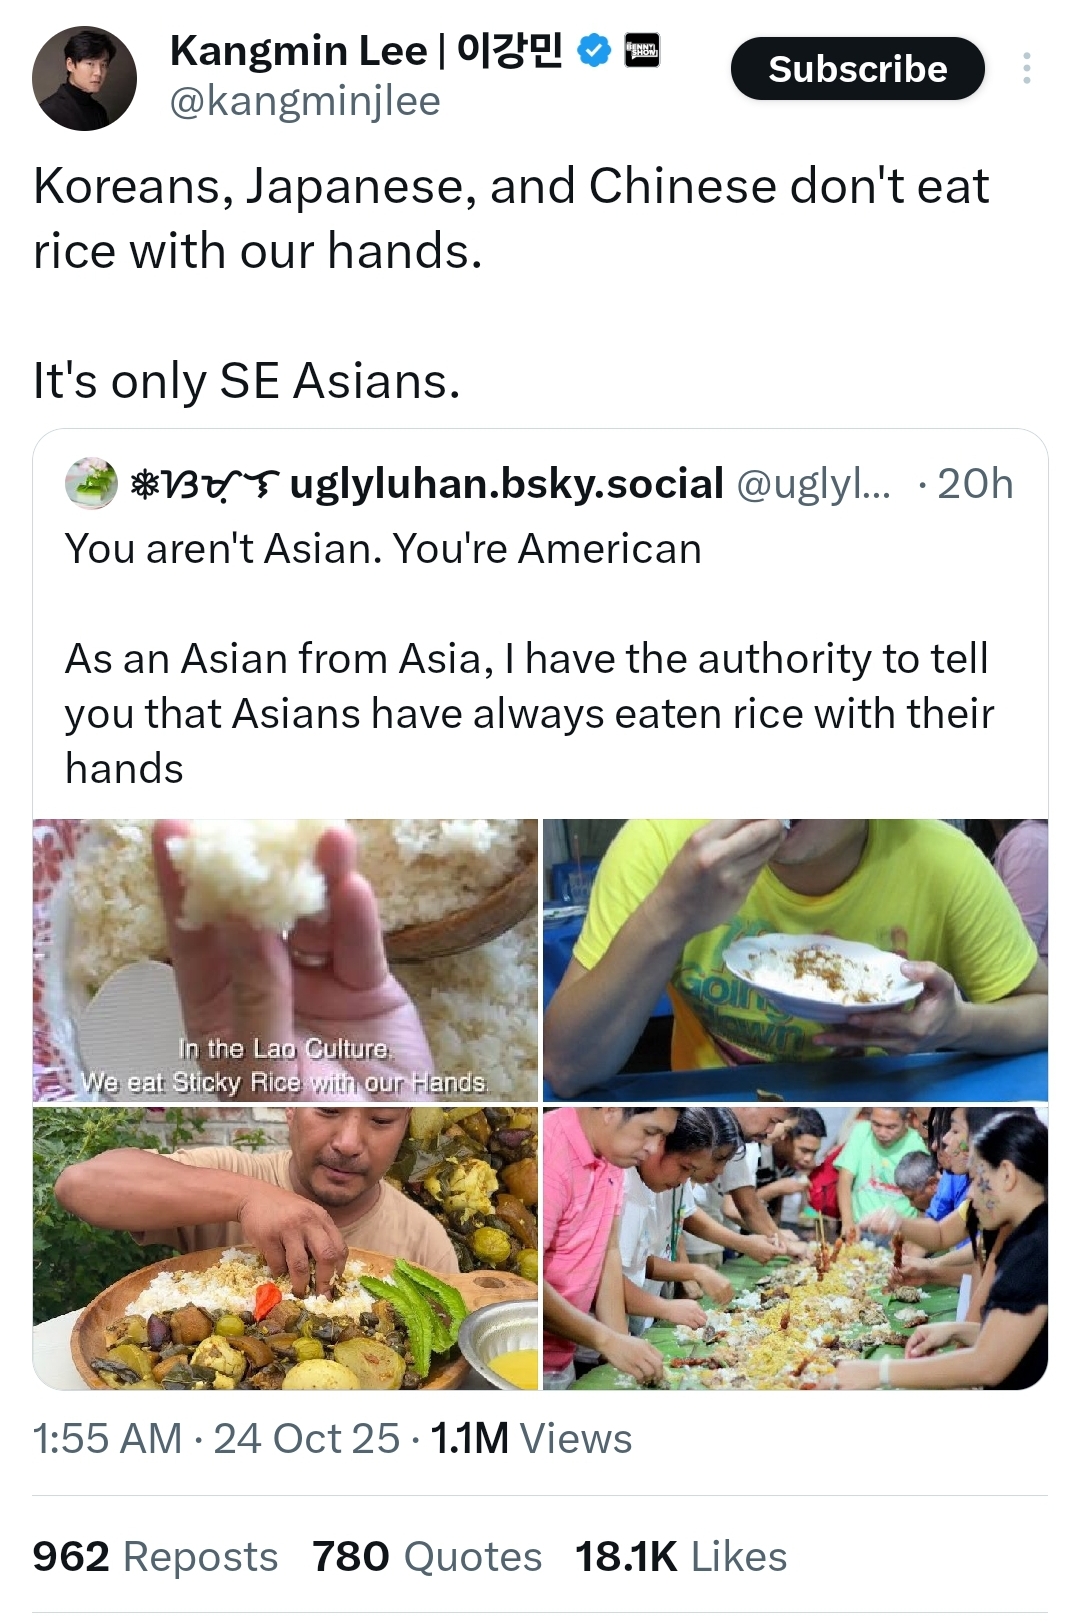Click the affiliate badge next to the verified checkmark

(641, 50)
